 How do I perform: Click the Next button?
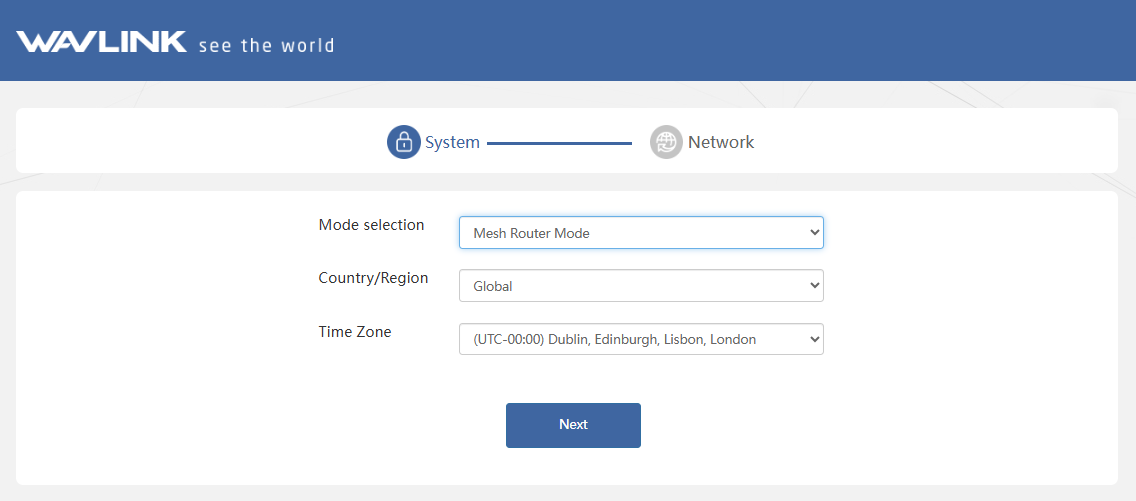tap(573, 425)
